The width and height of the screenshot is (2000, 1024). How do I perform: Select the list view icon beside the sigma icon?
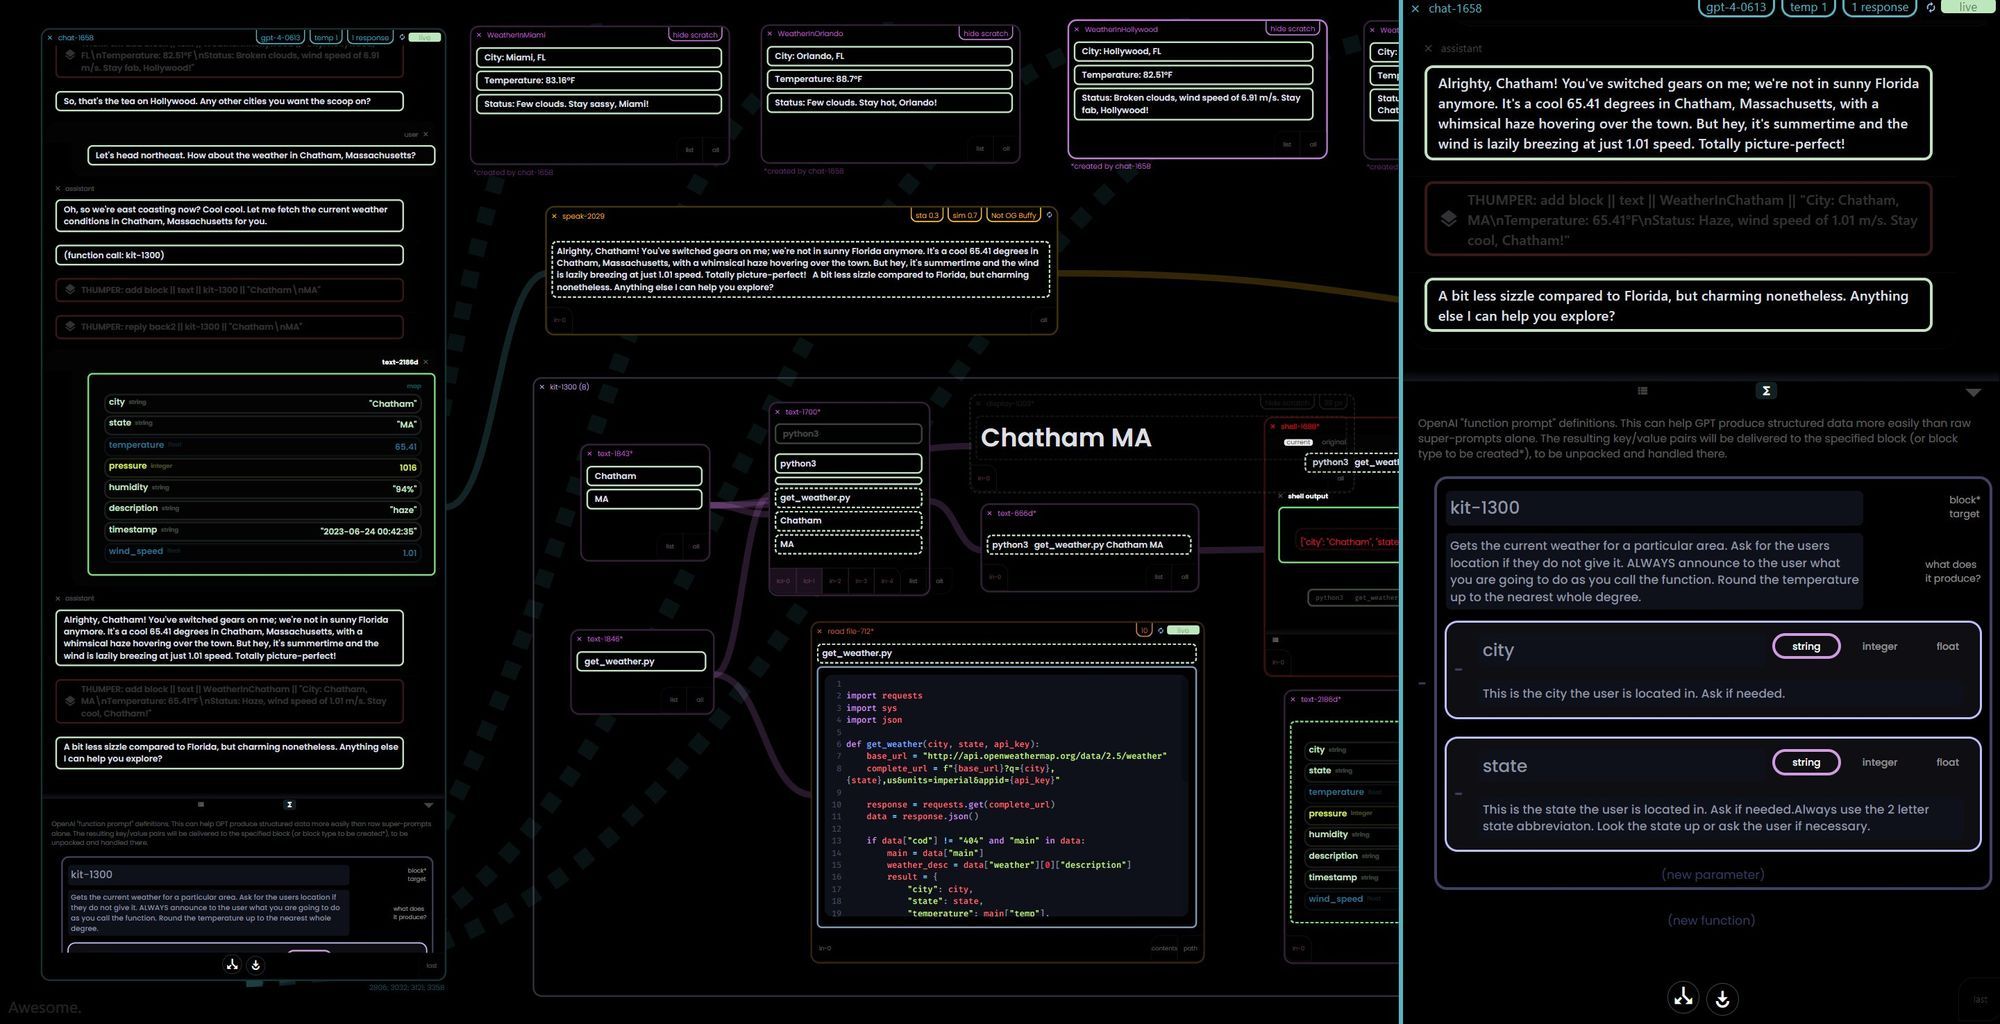1642,391
